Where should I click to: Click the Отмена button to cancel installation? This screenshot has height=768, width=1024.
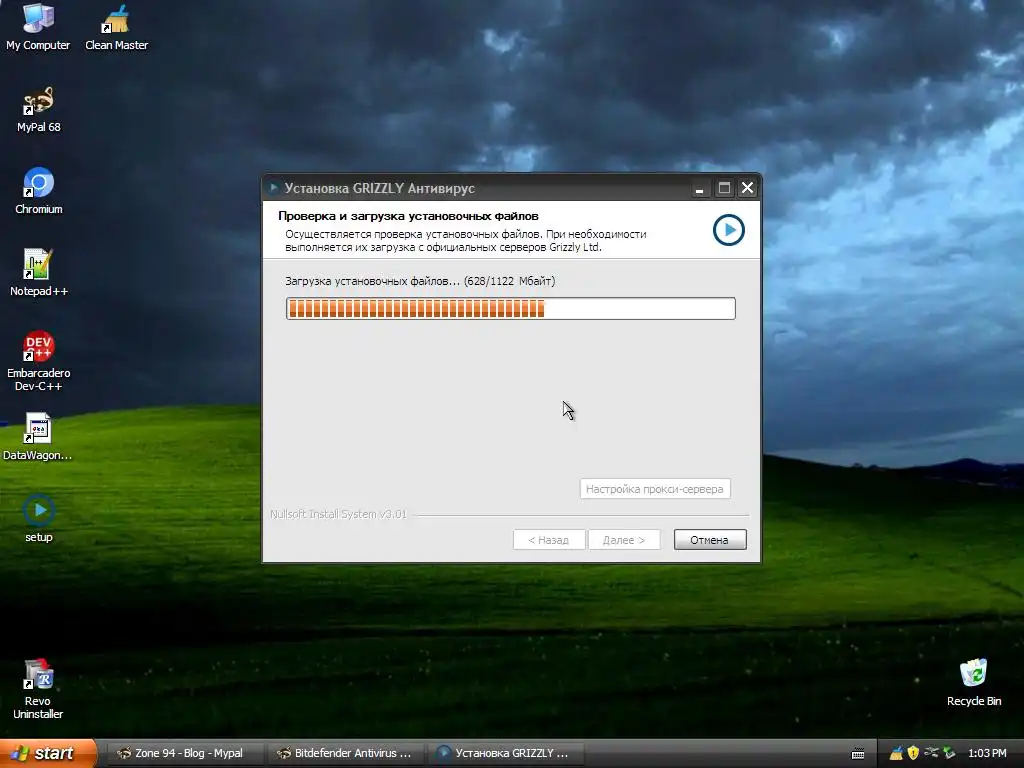click(x=710, y=539)
